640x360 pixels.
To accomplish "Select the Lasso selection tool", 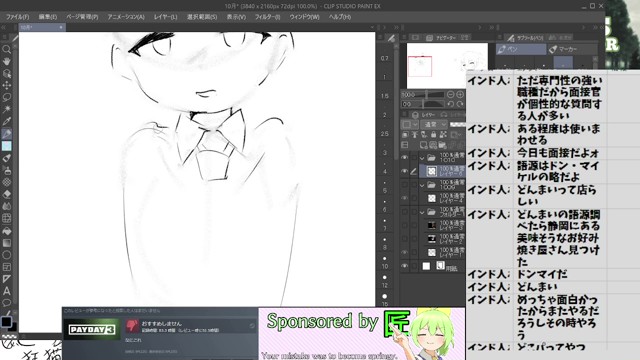I will 7,97.
